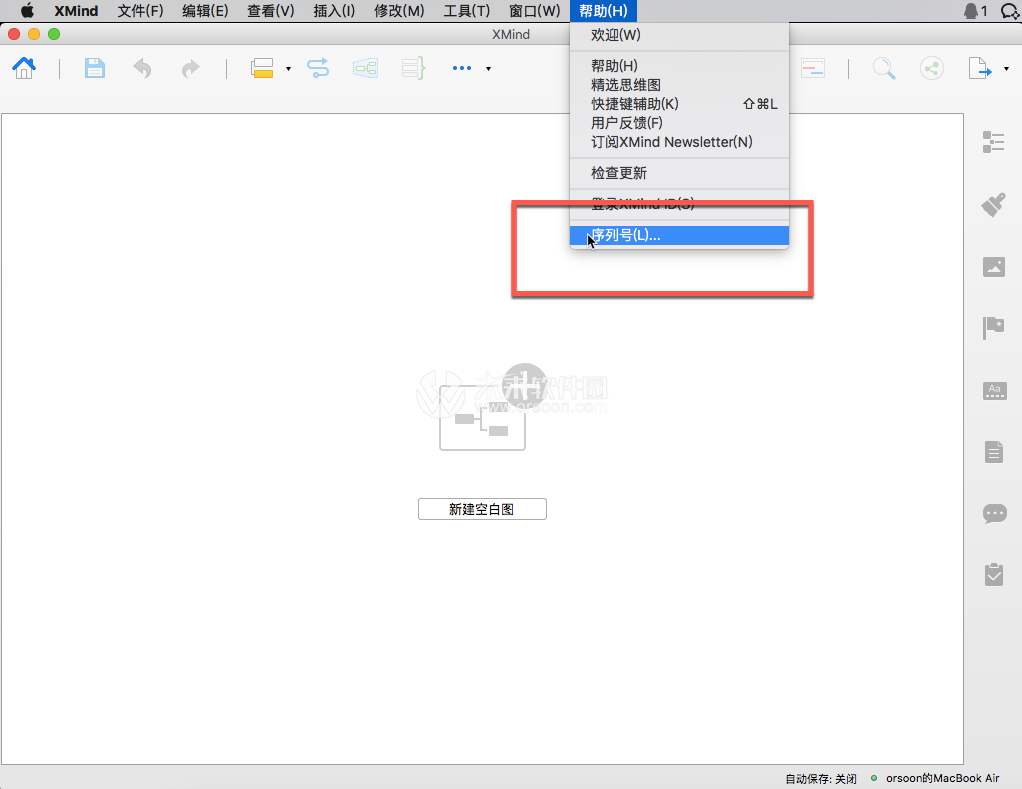This screenshot has height=789, width=1022.
Task: Open the XMind application menu
Action: (76, 11)
